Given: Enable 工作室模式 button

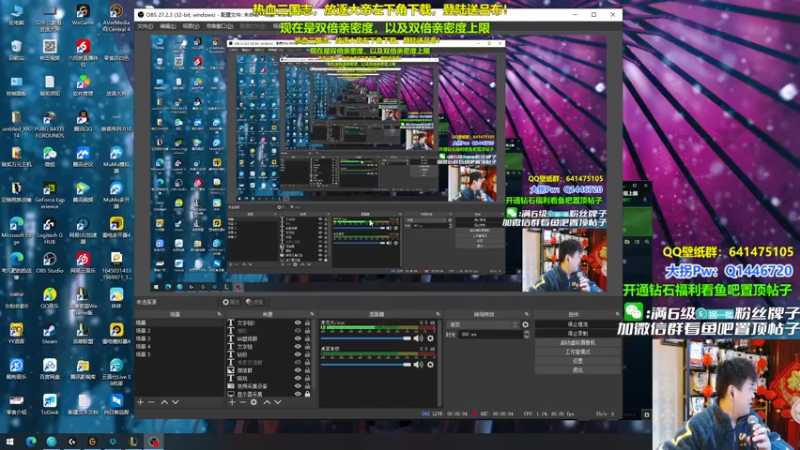Looking at the screenshot, I should [x=578, y=352].
